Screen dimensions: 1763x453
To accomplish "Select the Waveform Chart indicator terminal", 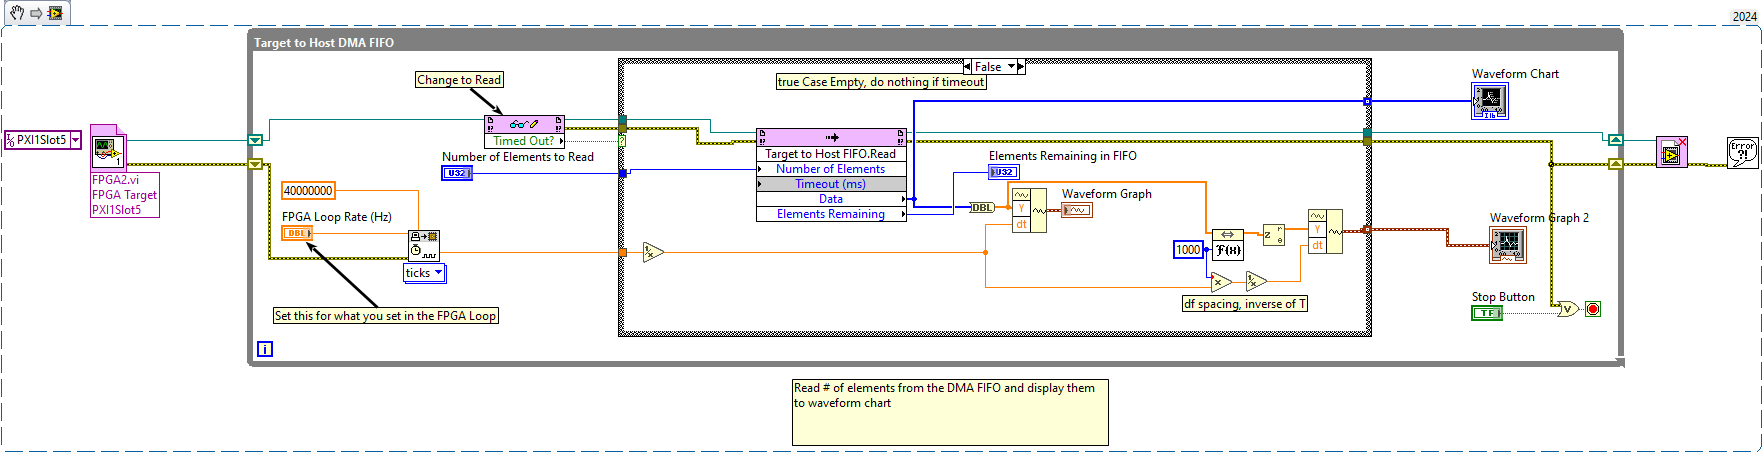I will click(x=1489, y=101).
